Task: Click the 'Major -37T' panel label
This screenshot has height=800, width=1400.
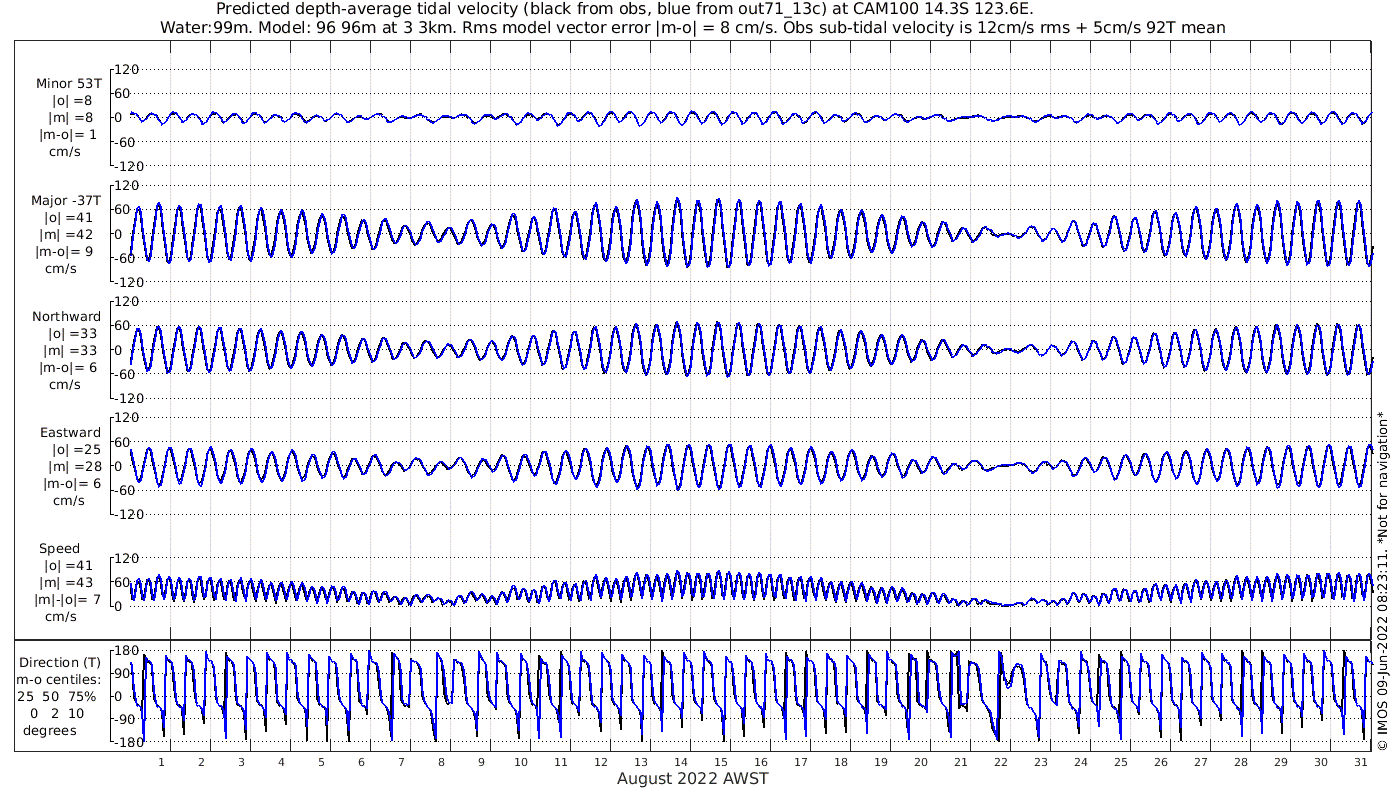Action: click(x=66, y=200)
